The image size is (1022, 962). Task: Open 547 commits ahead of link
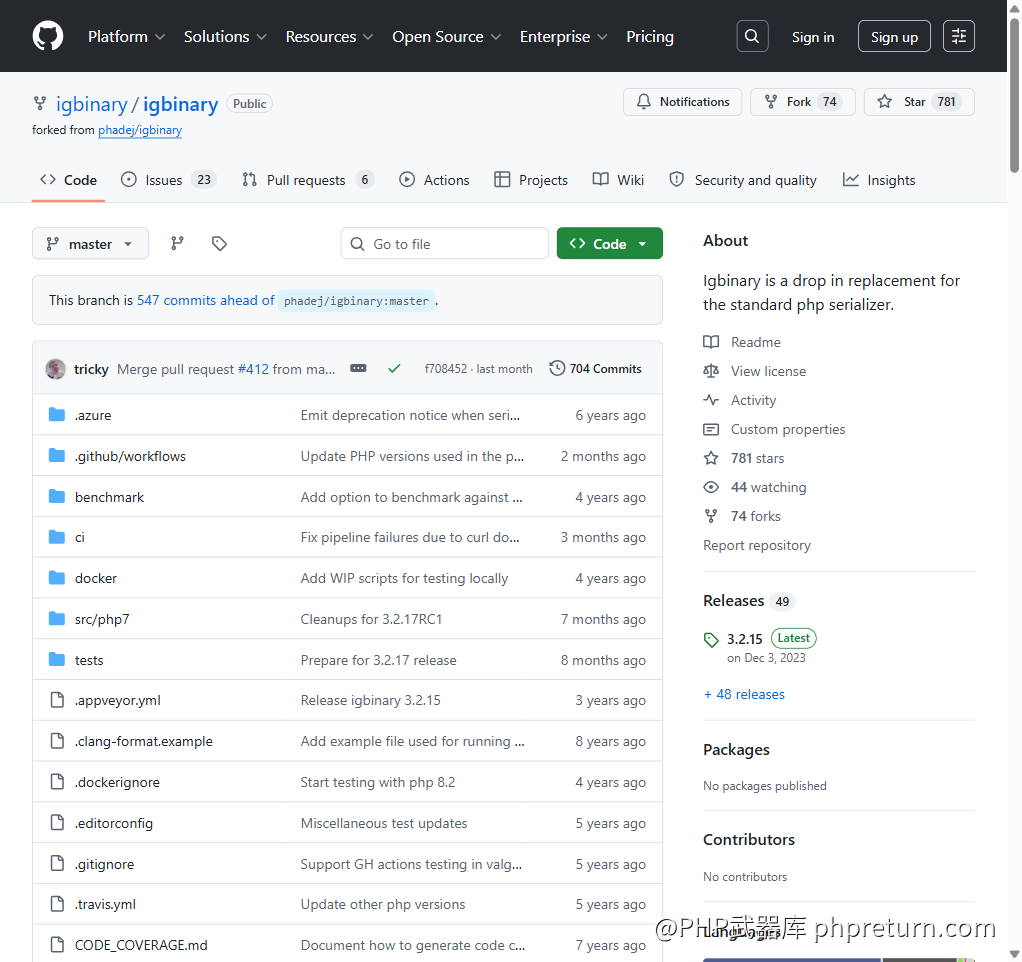(206, 300)
